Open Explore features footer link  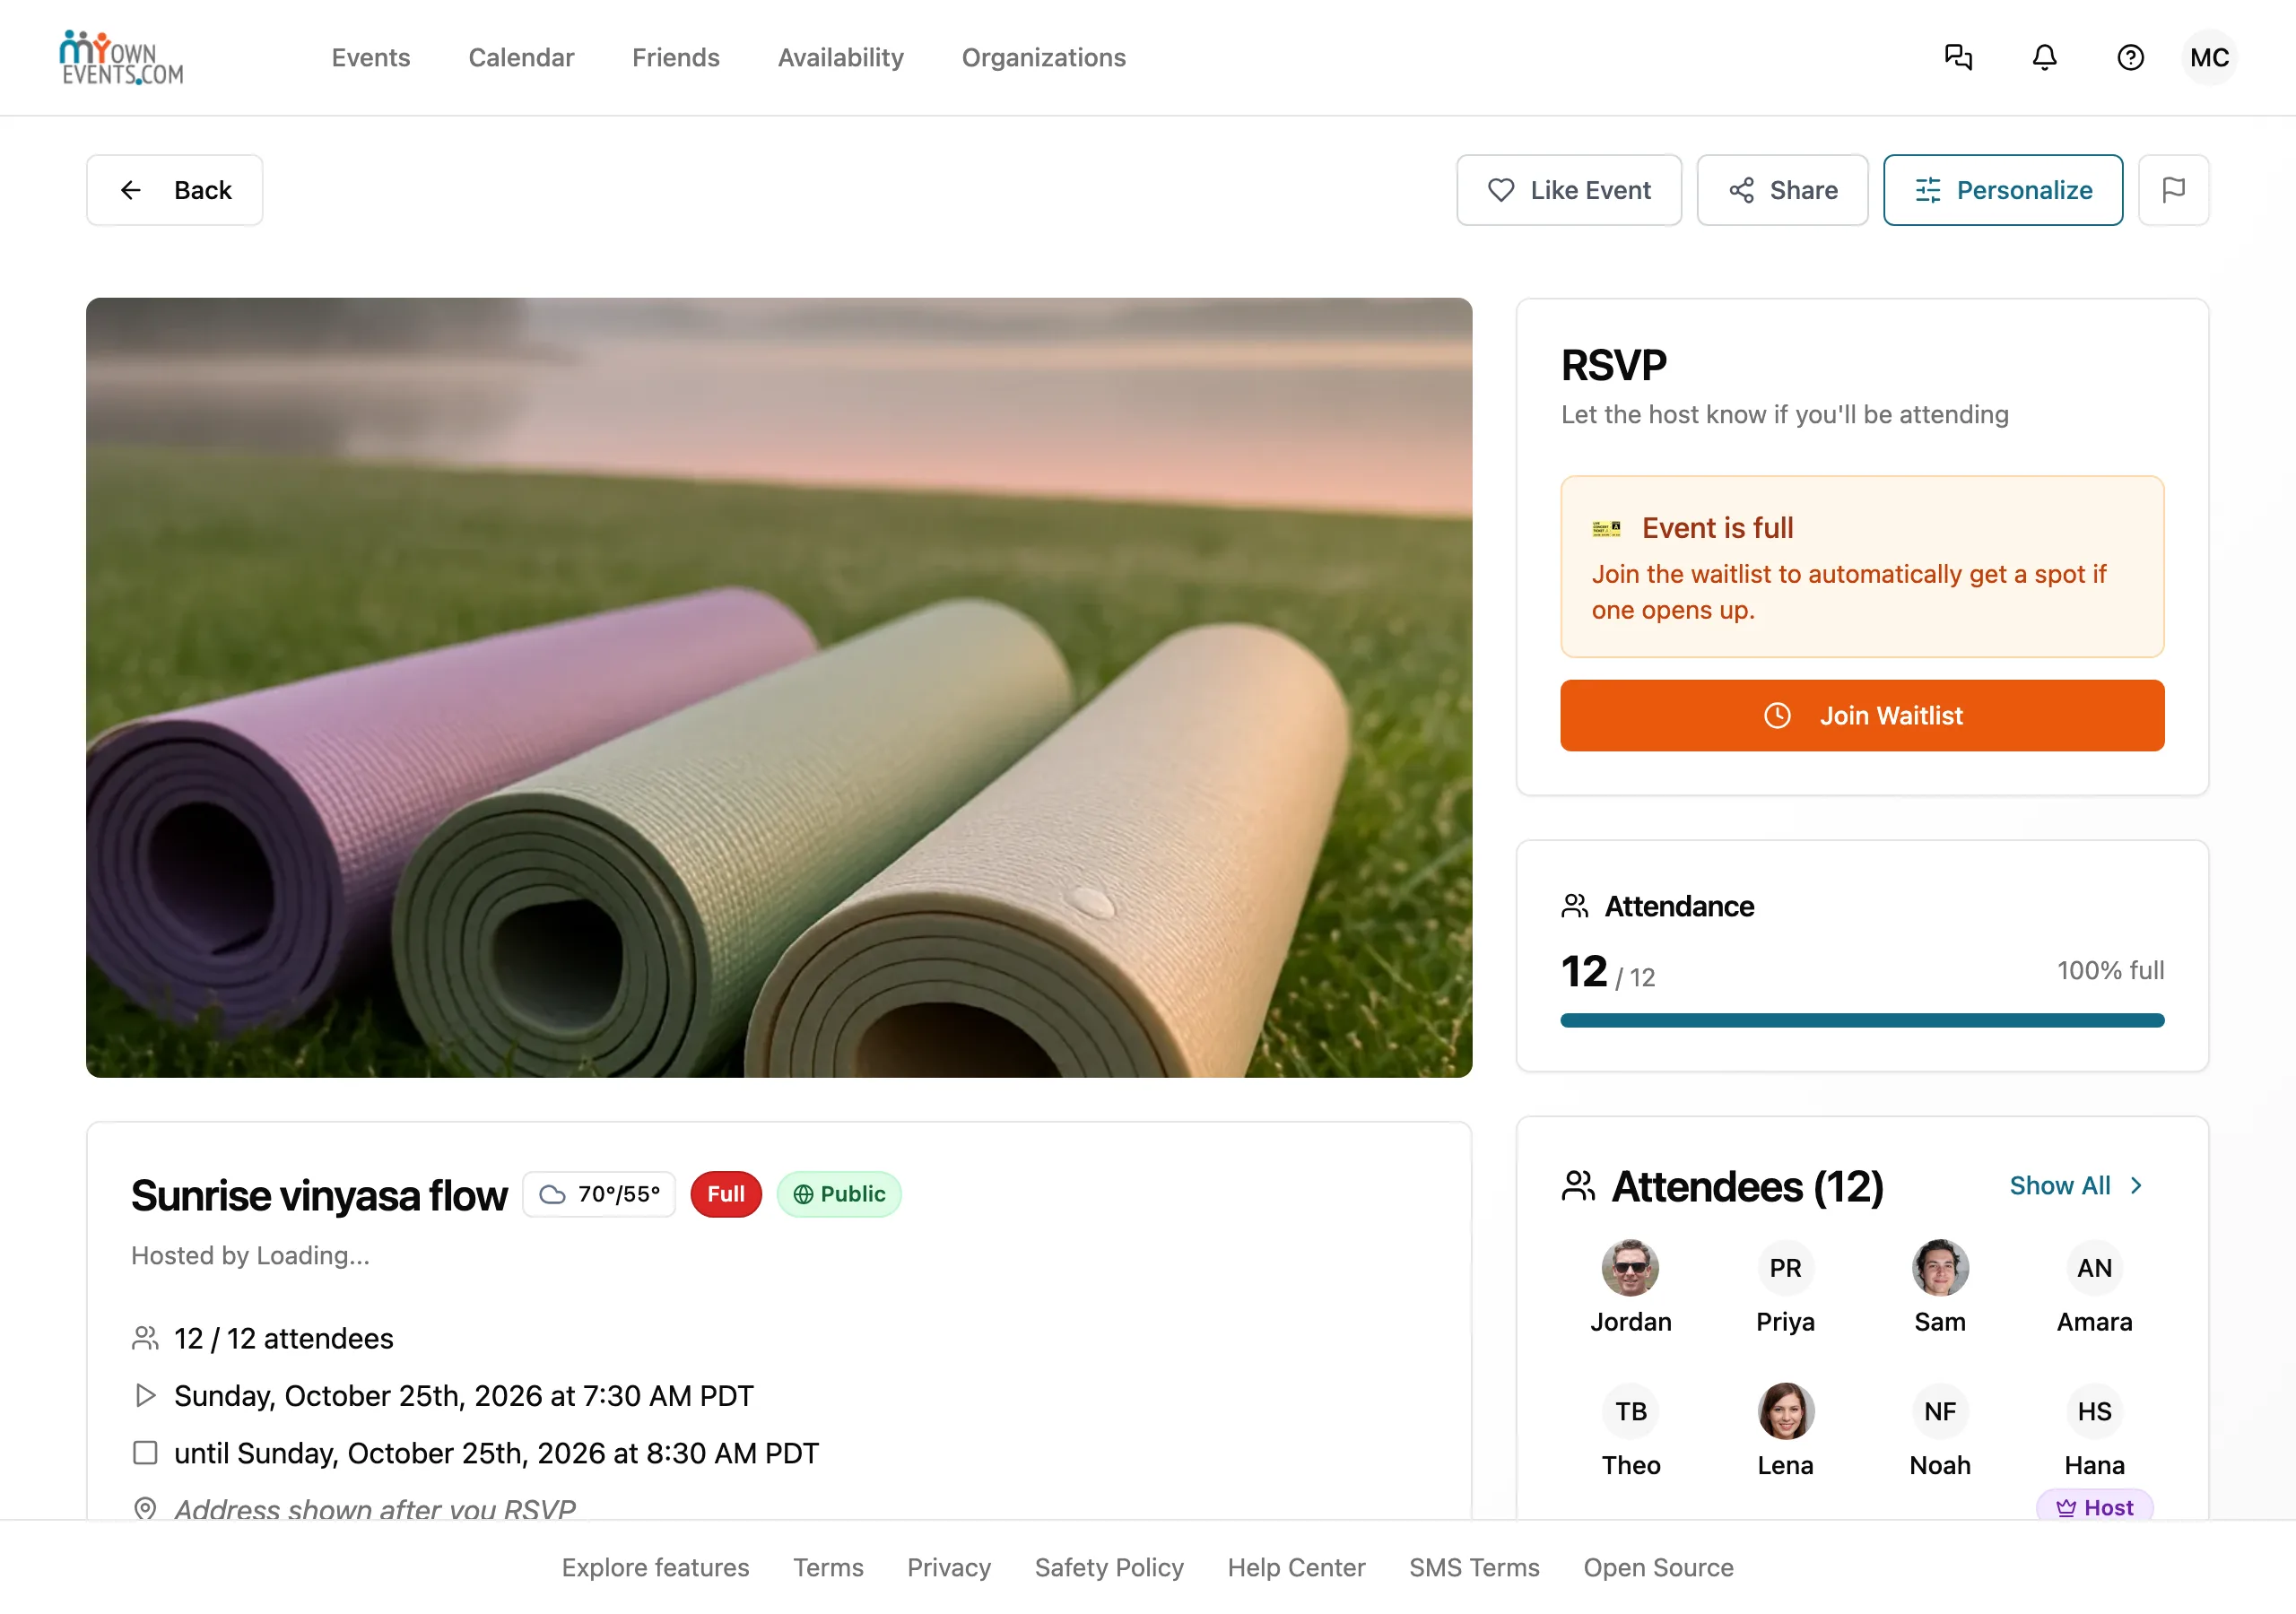pyautogui.click(x=655, y=1567)
